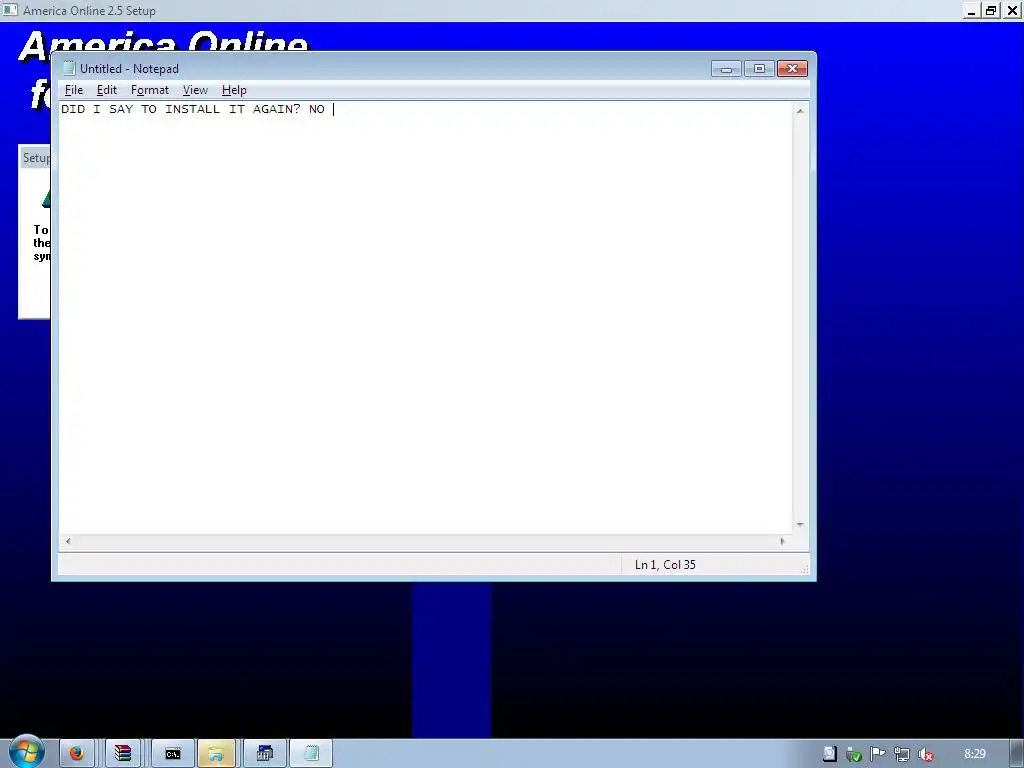Click the muted volume speaker tray icon
The image size is (1024, 768).
925,754
